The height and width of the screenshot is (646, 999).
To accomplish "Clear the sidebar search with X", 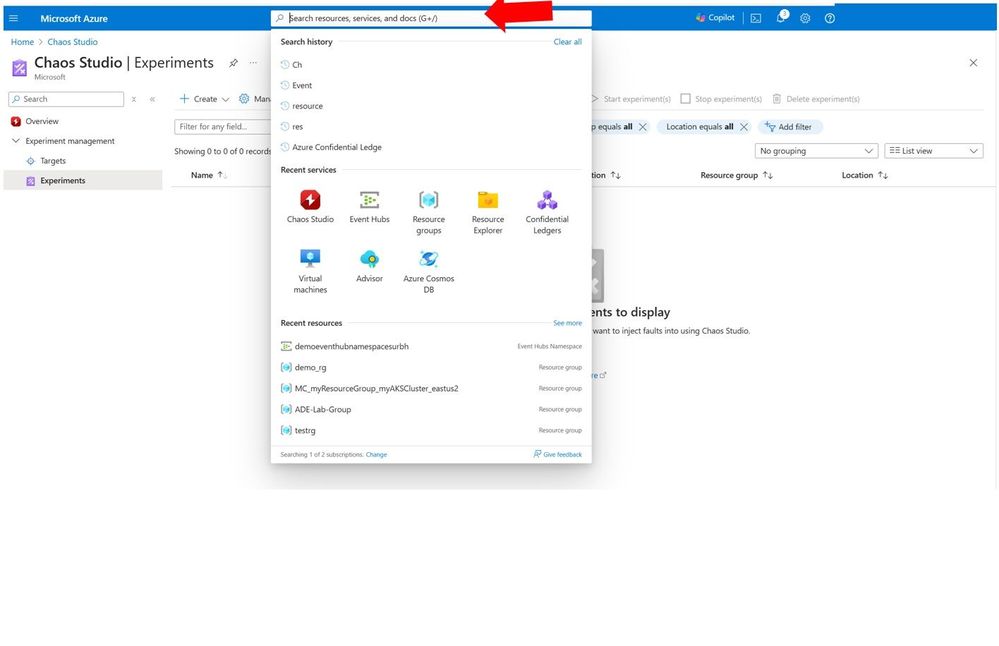I will 134,99.
